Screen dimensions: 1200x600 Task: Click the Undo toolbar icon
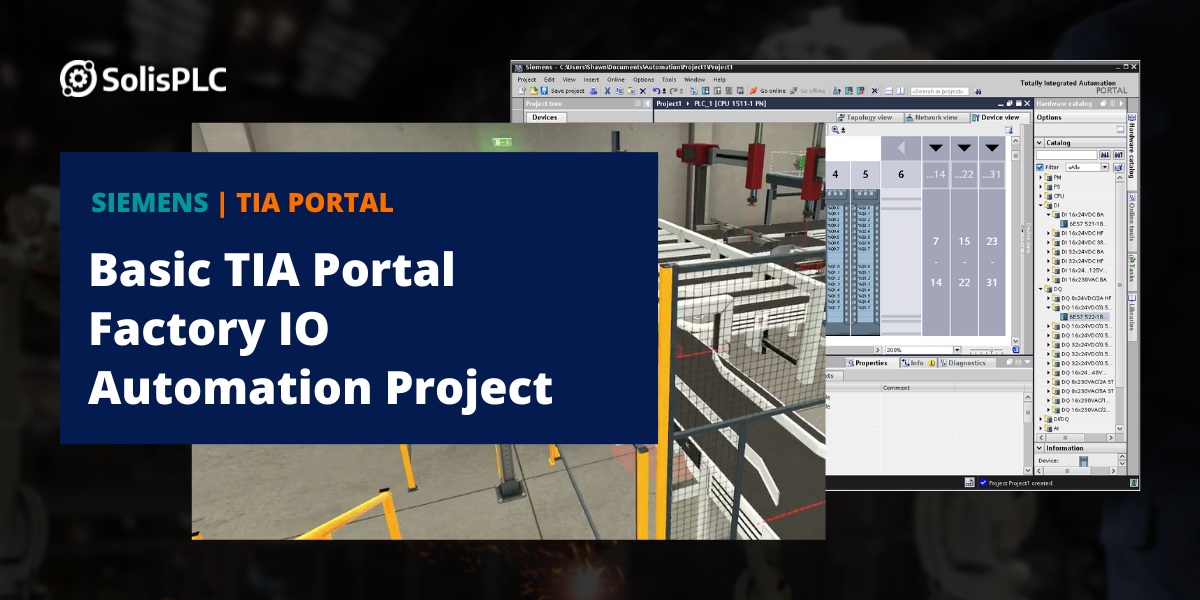(655, 90)
